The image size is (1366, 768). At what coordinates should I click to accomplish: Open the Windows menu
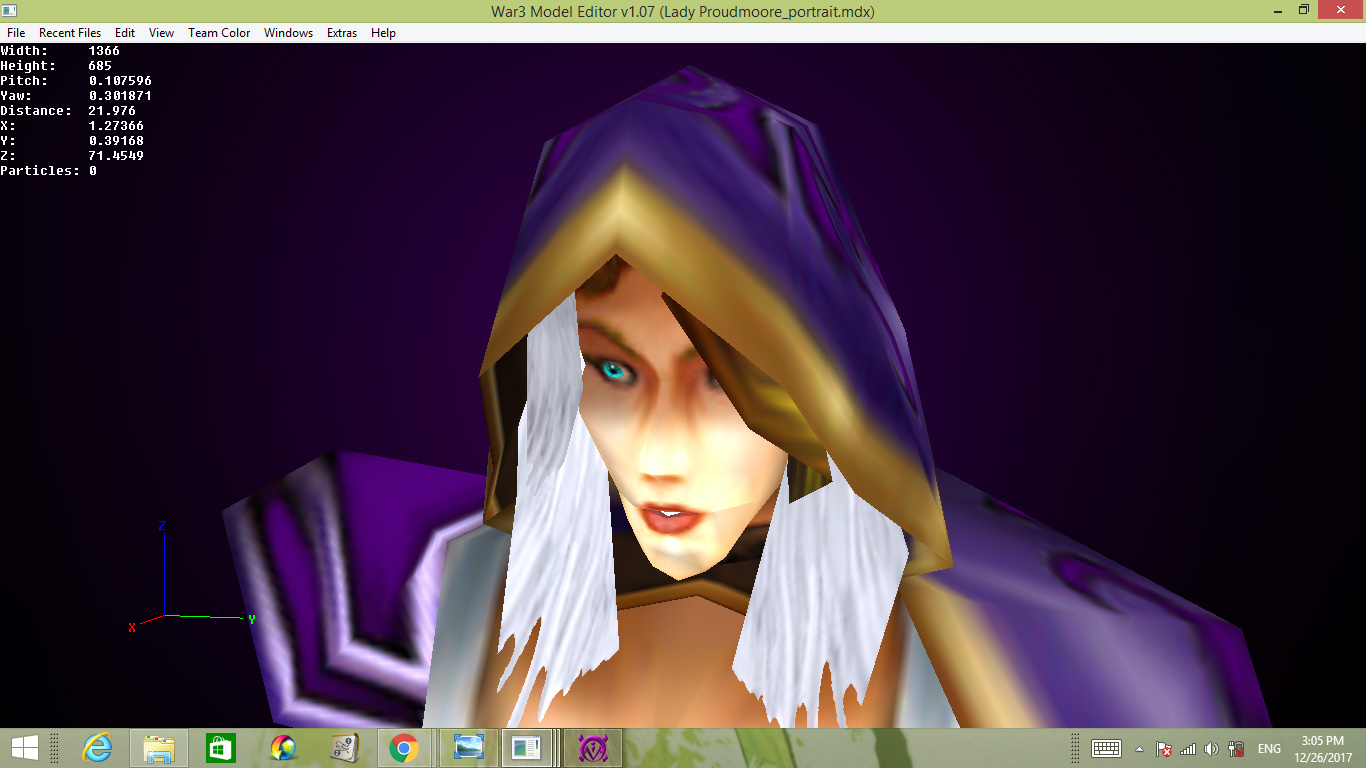[x=288, y=33]
